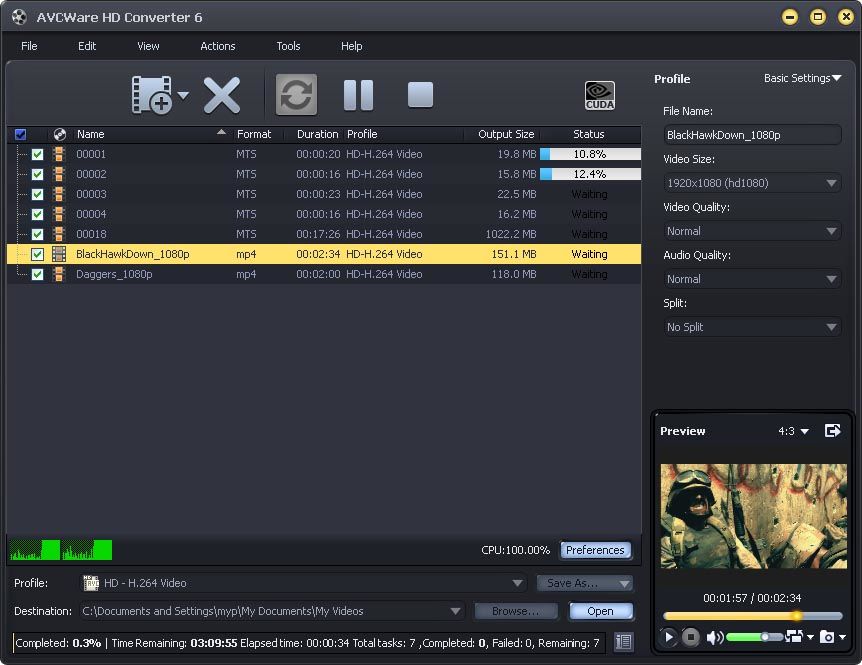Screen dimensions: 862x665
Task: Select the 00018 file name
Action: pos(91,234)
